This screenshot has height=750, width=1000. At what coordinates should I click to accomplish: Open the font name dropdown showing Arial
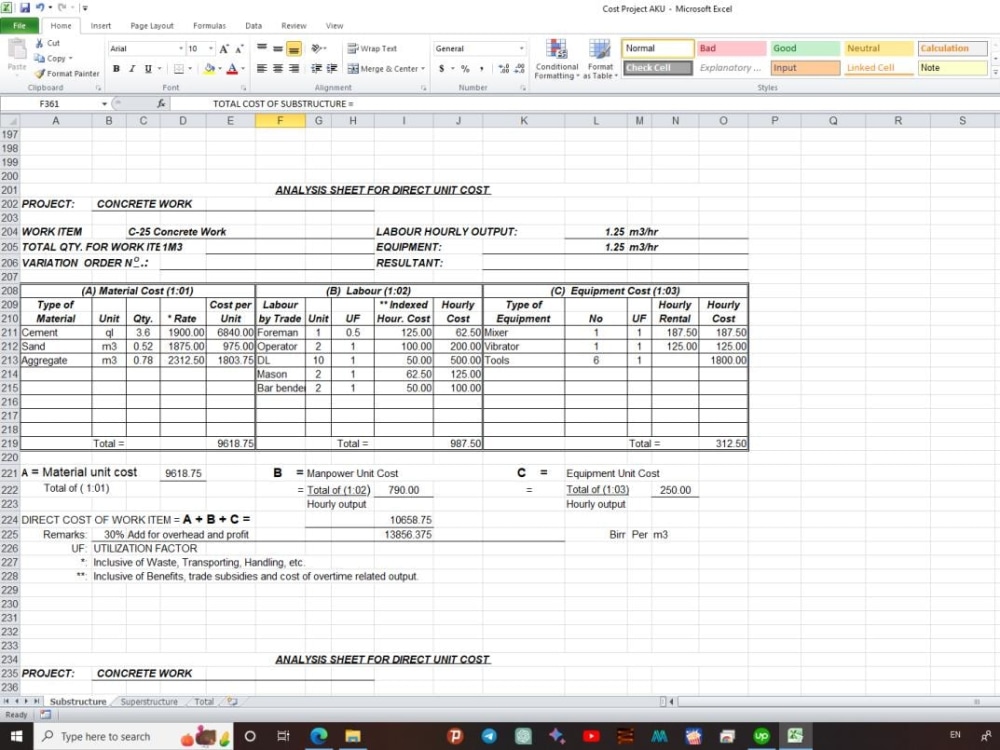pos(181,48)
